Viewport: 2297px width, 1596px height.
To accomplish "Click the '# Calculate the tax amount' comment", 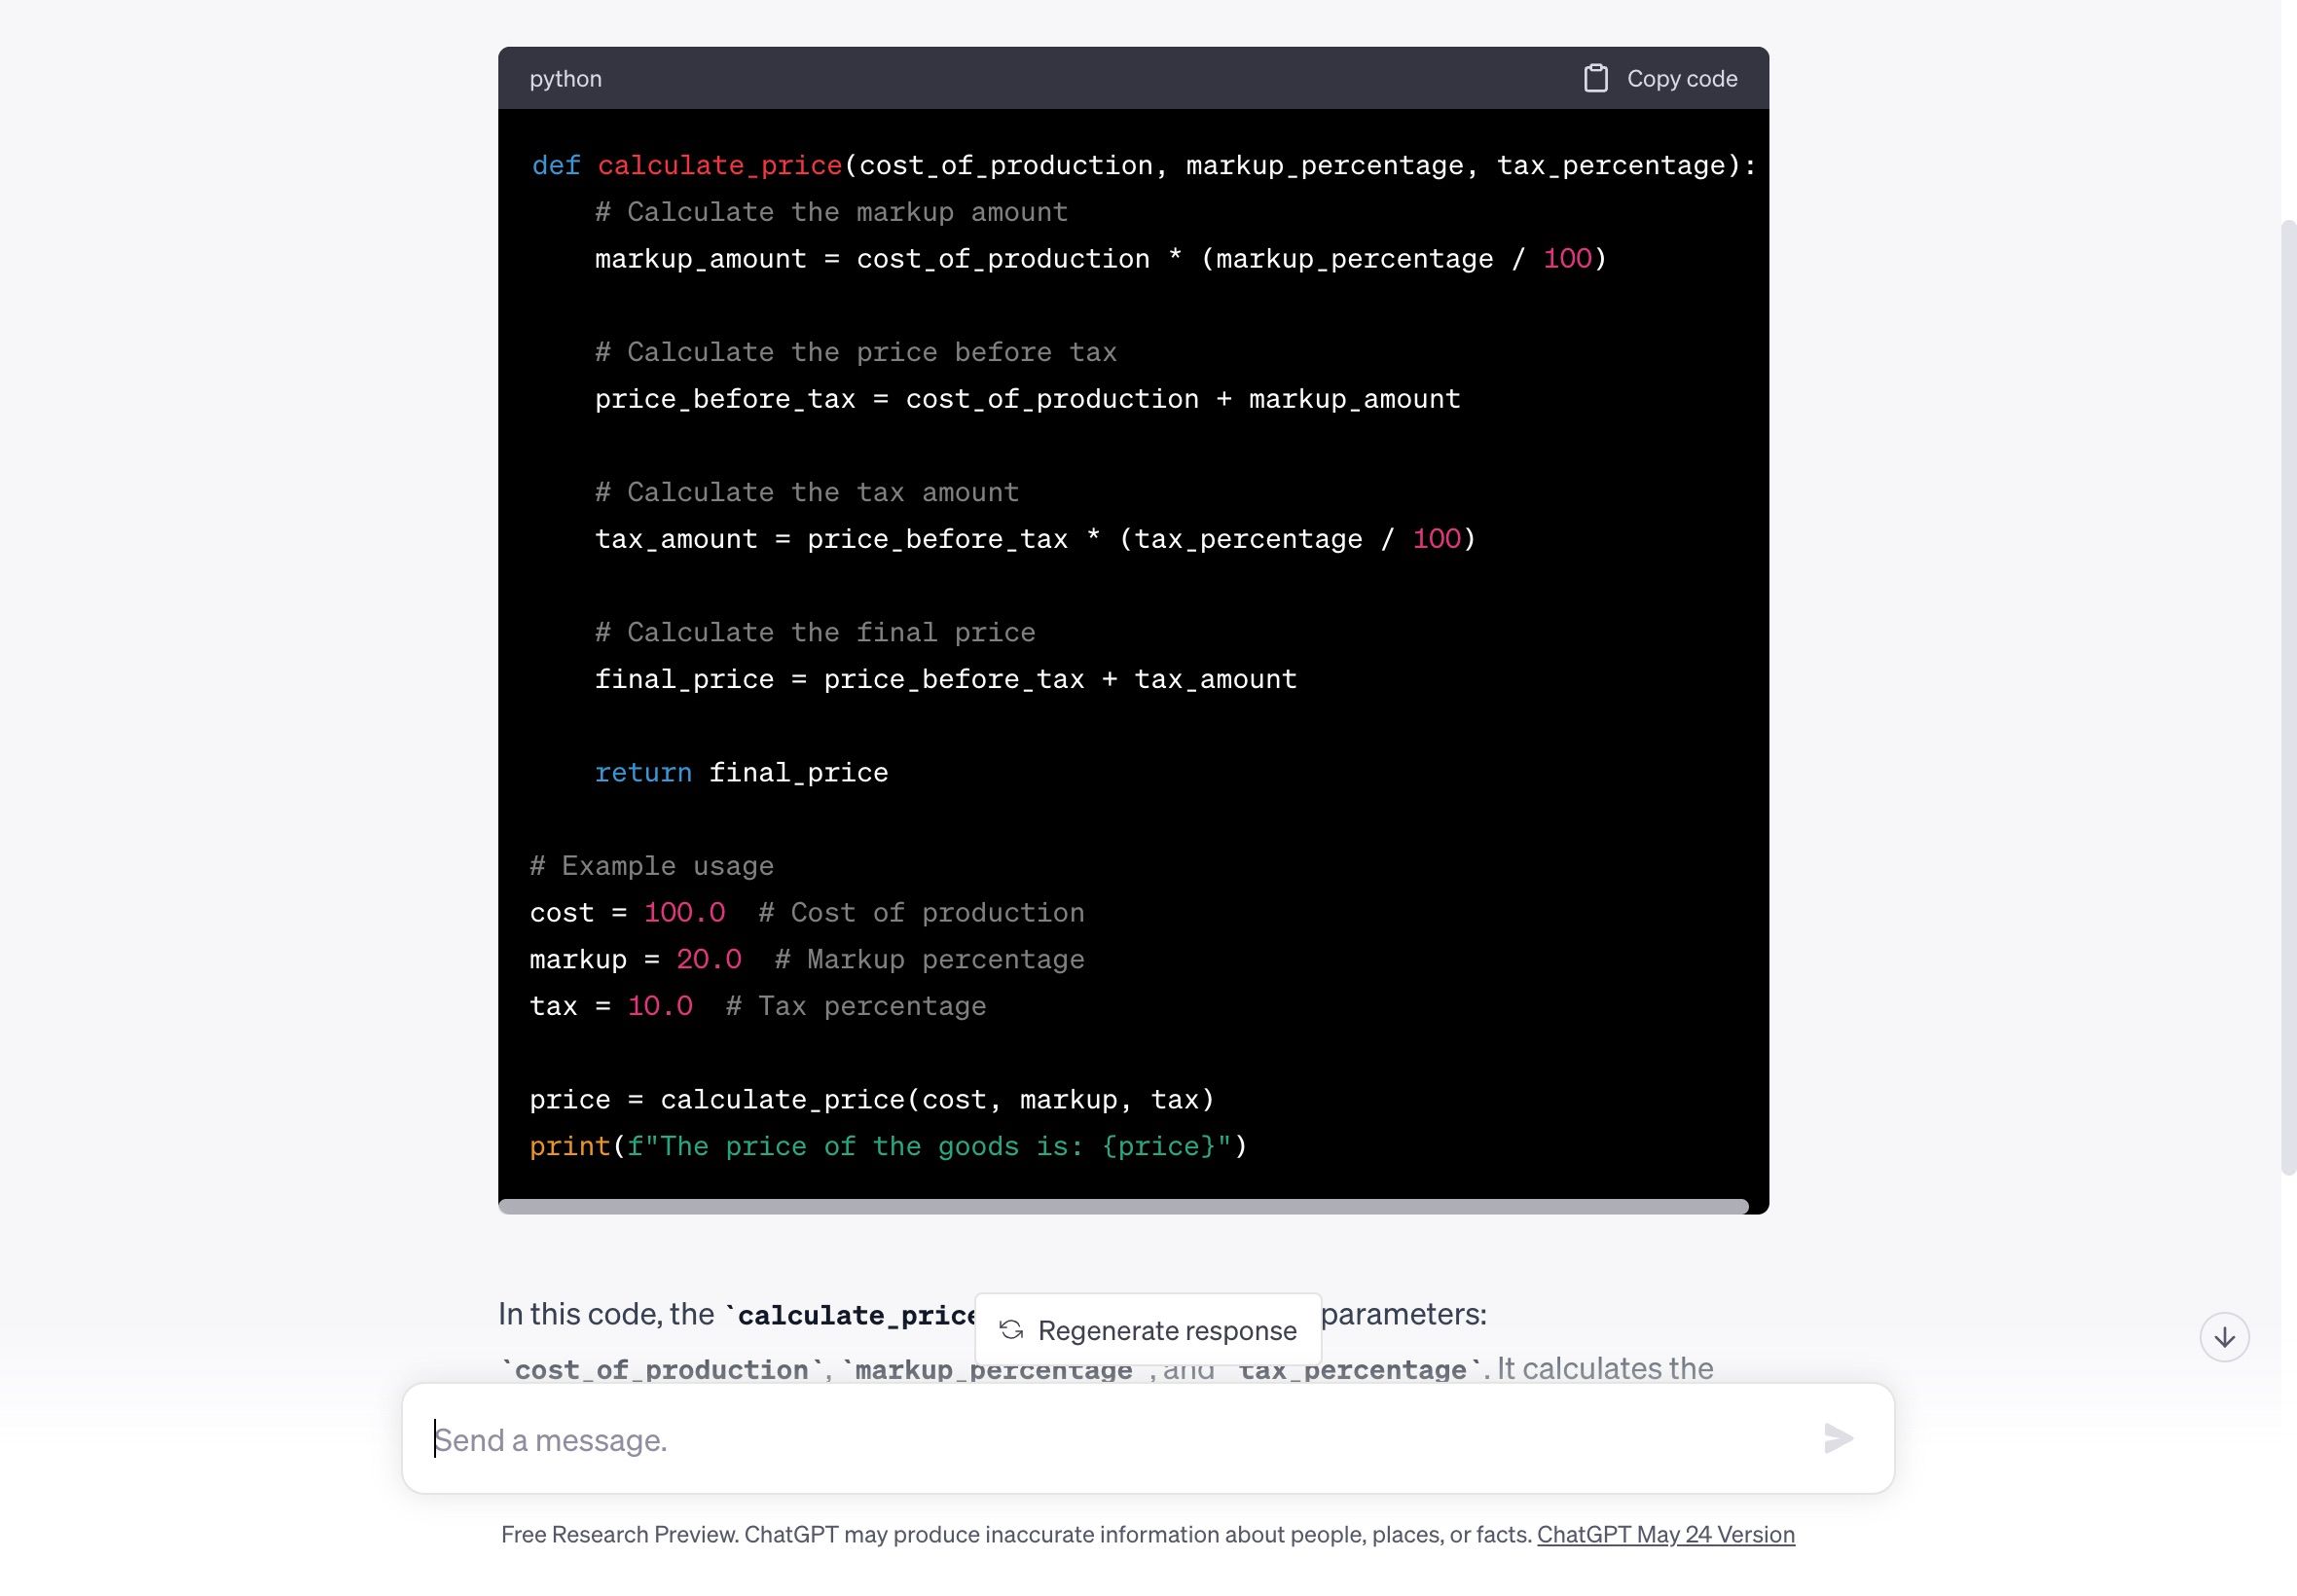I will [x=806, y=492].
